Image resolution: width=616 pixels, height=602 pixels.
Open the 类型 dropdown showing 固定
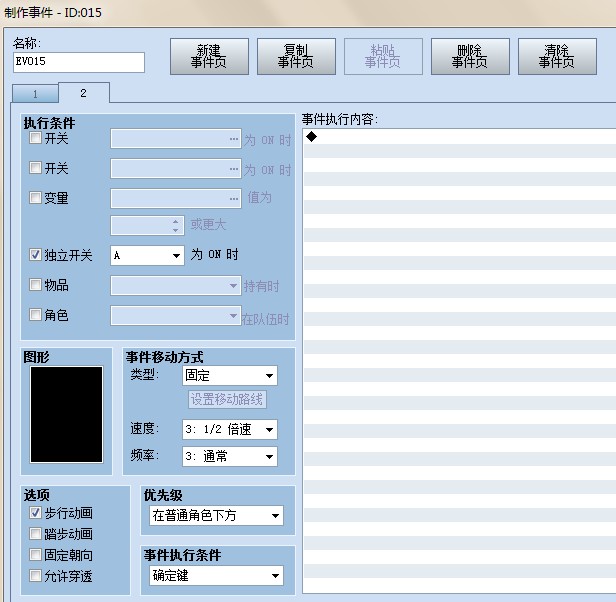click(230, 376)
